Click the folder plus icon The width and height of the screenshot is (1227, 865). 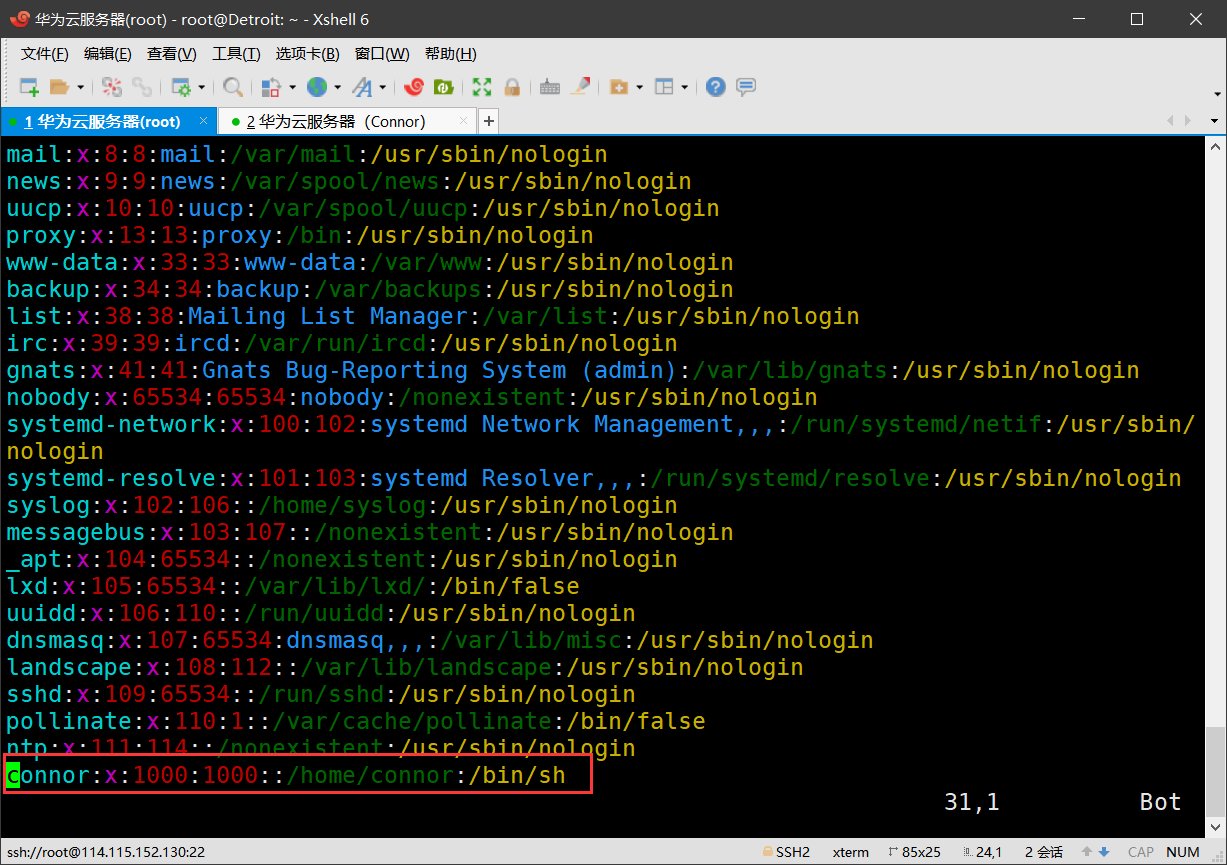pos(618,87)
